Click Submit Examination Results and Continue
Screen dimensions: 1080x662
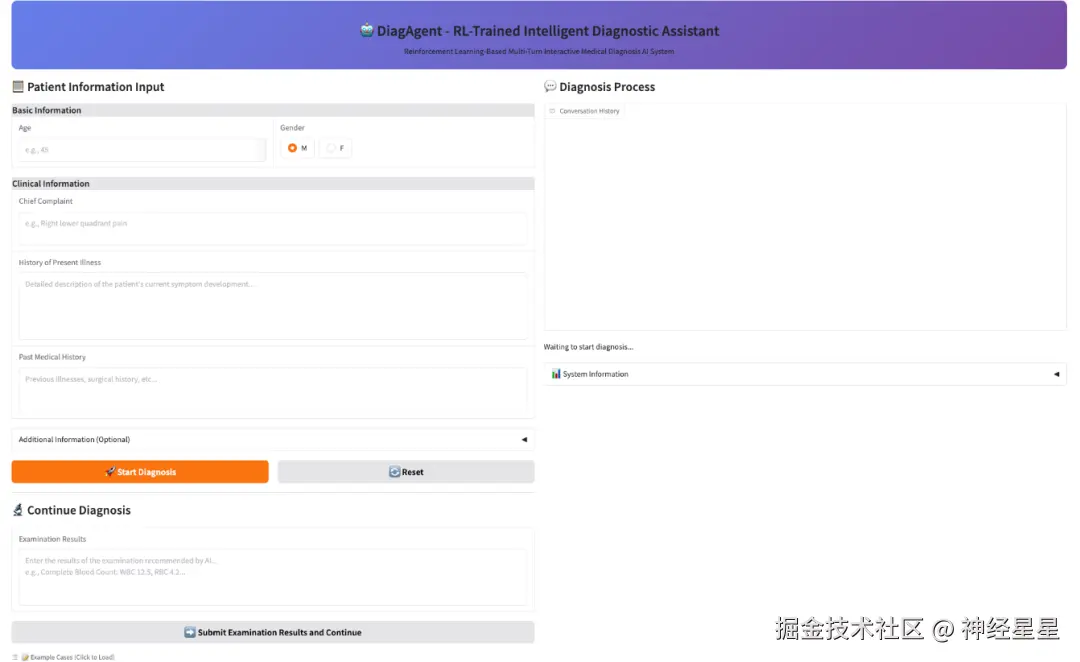pos(273,631)
